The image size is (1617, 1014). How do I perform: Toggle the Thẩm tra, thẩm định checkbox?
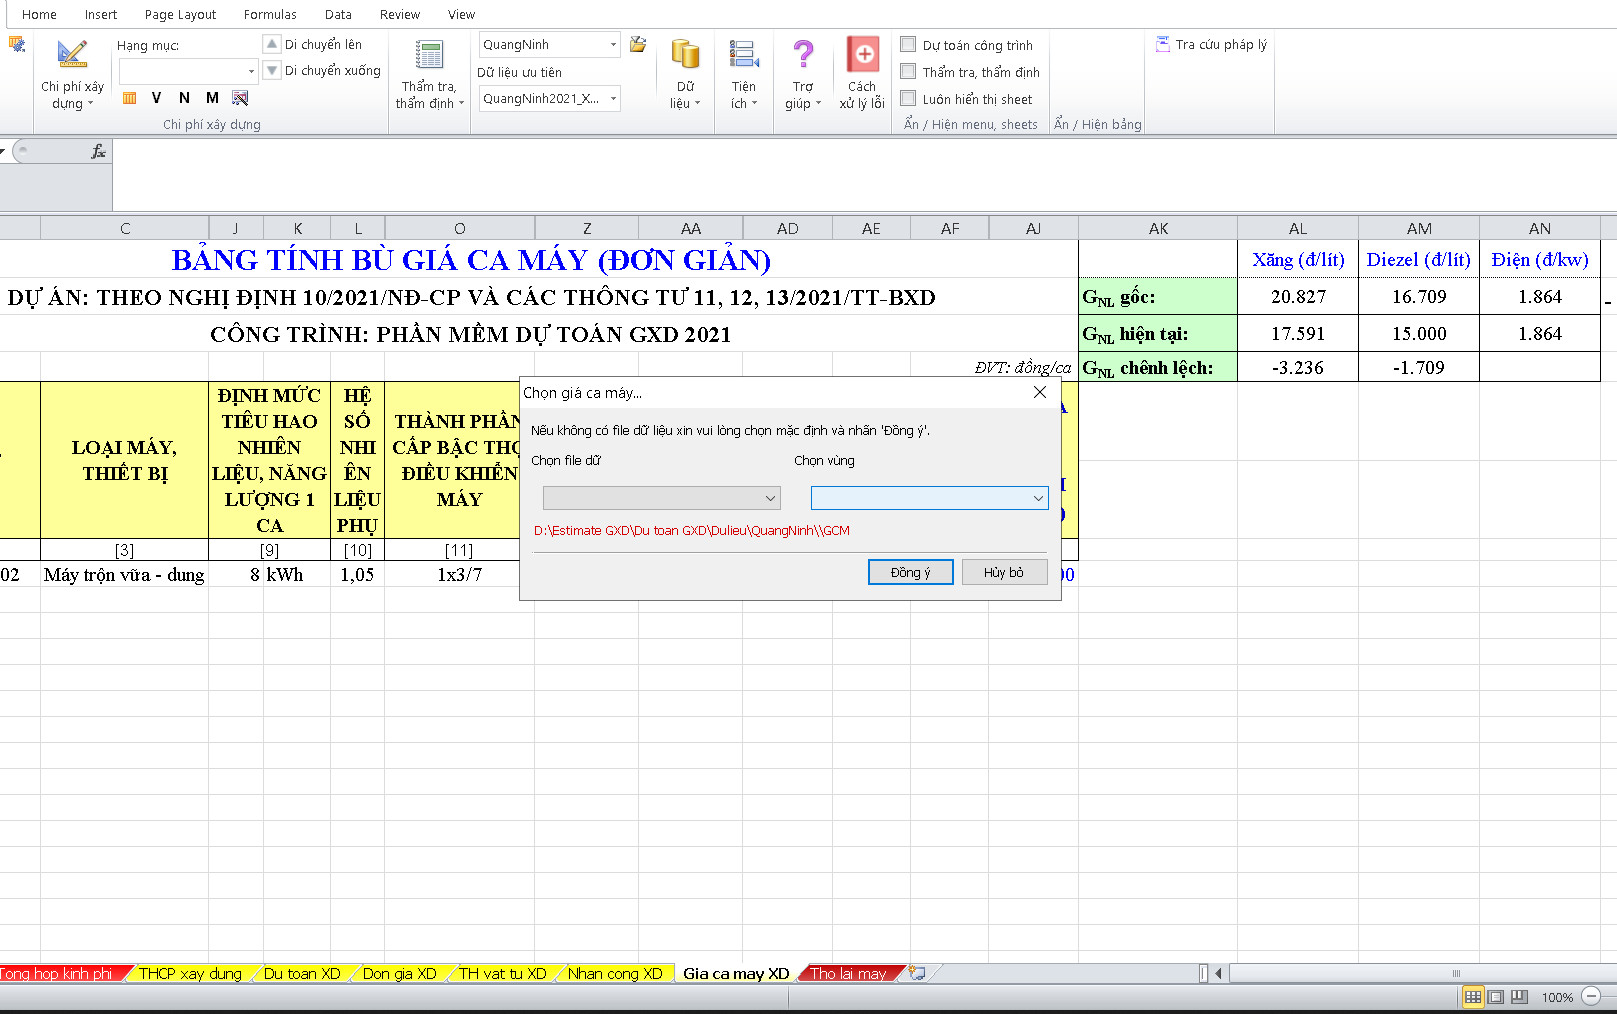(908, 72)
